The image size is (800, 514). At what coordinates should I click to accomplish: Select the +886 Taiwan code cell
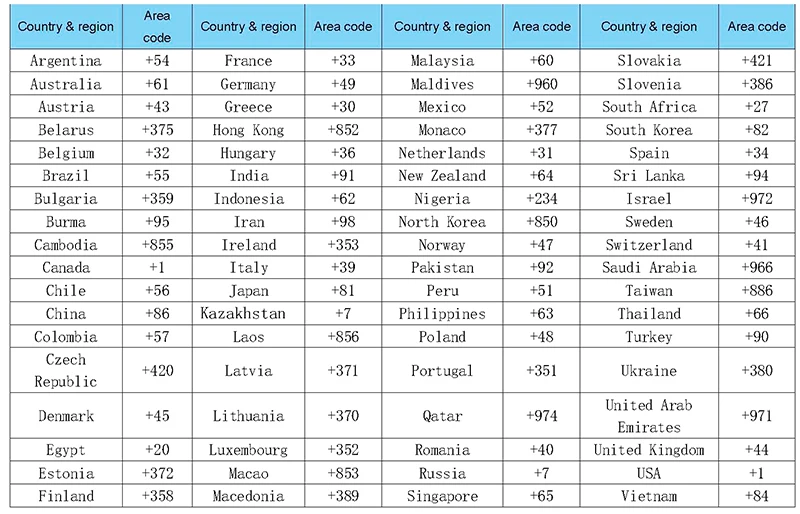(757, 290)
